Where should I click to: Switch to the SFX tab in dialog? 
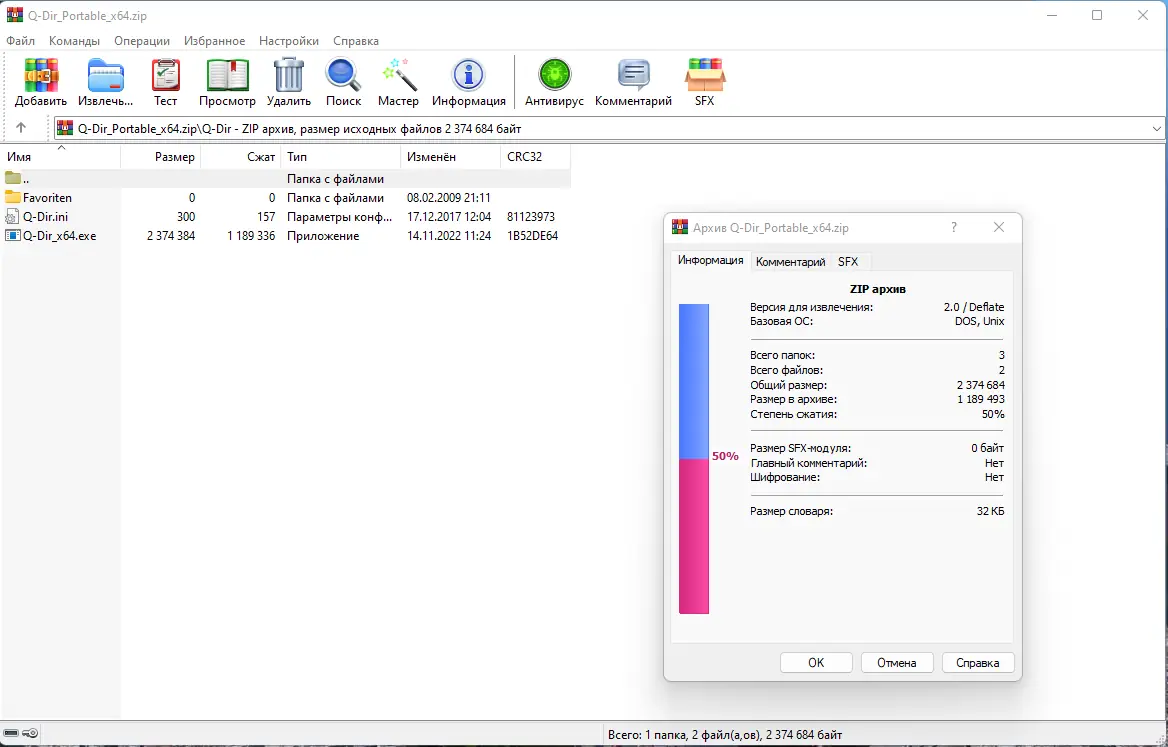(848, 261)
